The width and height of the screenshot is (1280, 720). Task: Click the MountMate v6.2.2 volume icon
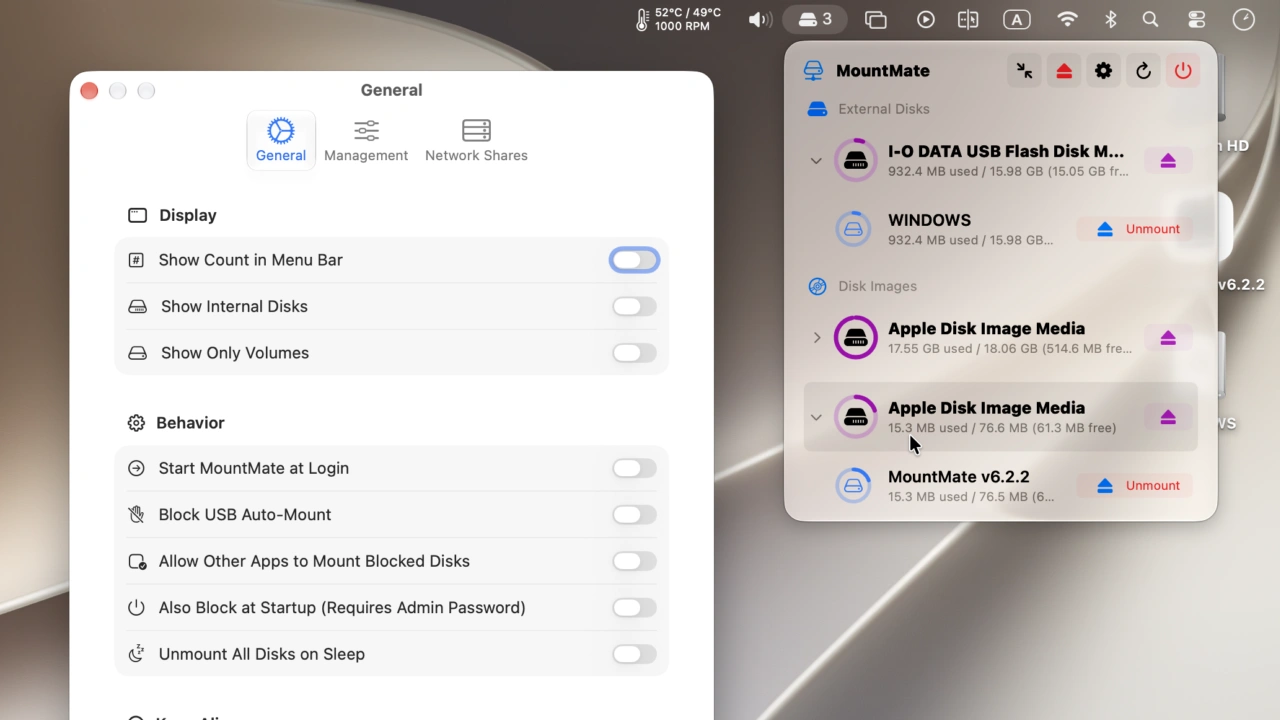(x=853, y=486)
